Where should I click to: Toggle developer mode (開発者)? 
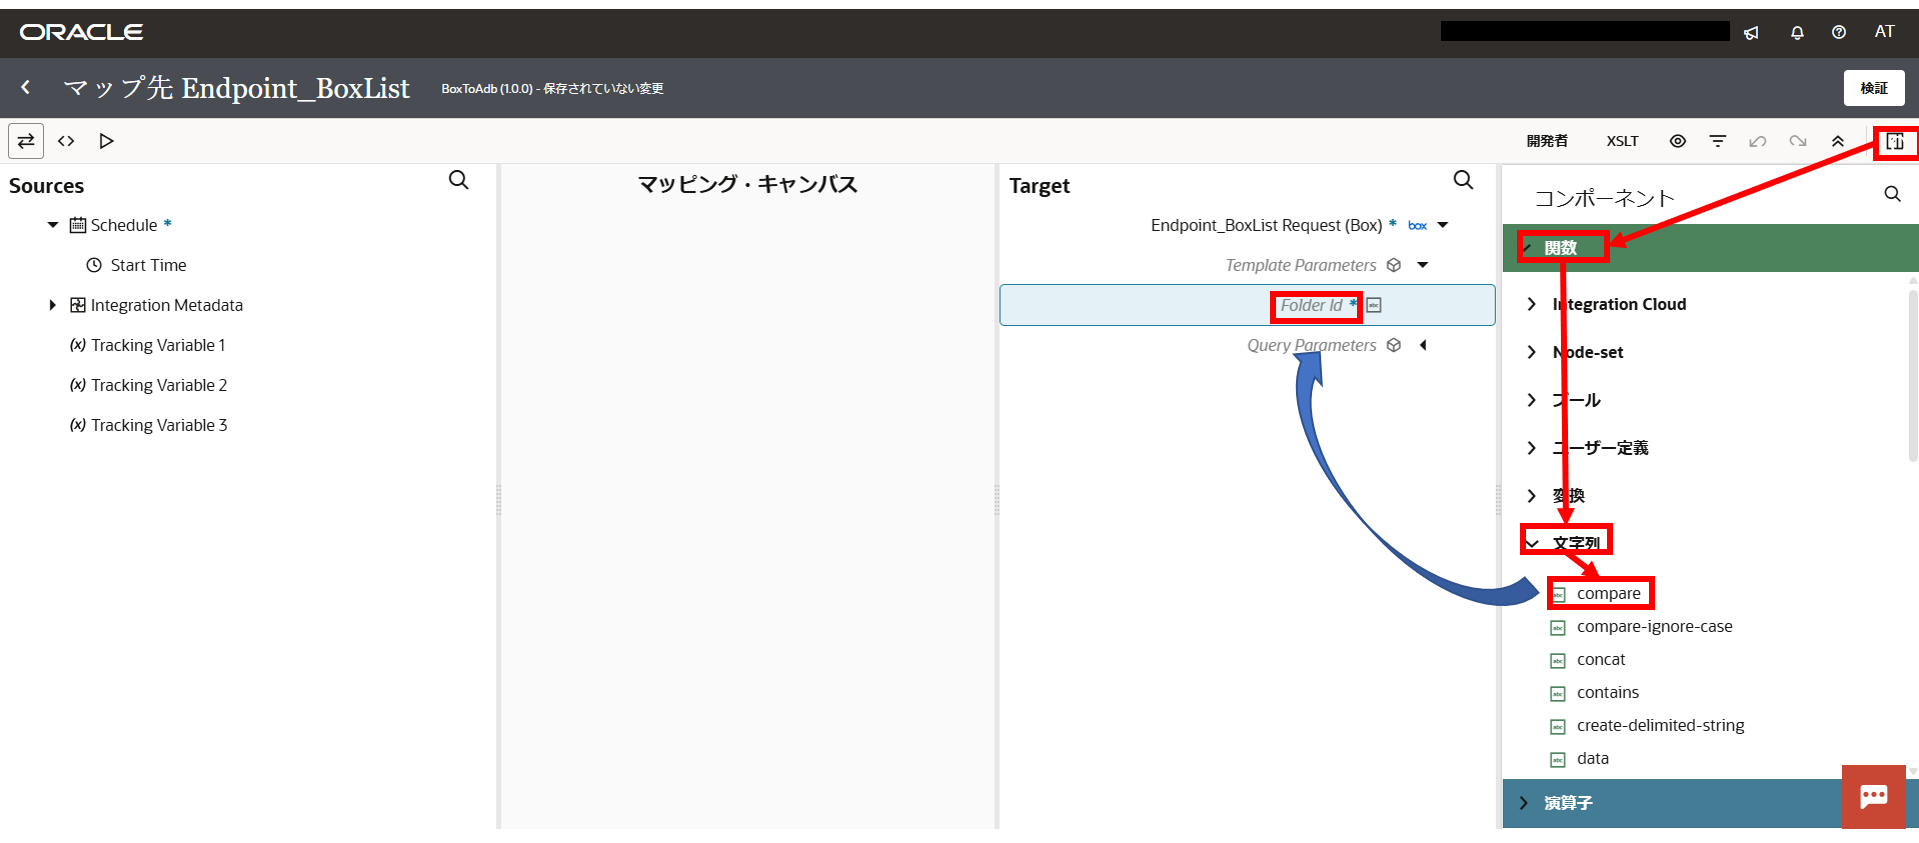[1547, 141]
